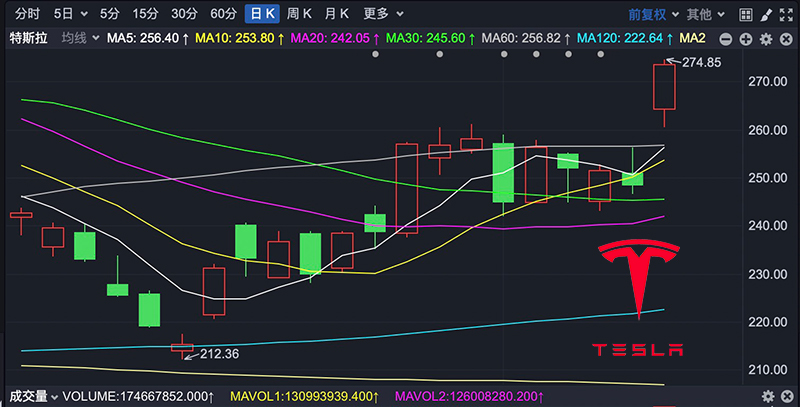Viewport: 800px width, 407px height.
Task: Expand the 5日 period dropdown arrow
Action: coord(84,14)
